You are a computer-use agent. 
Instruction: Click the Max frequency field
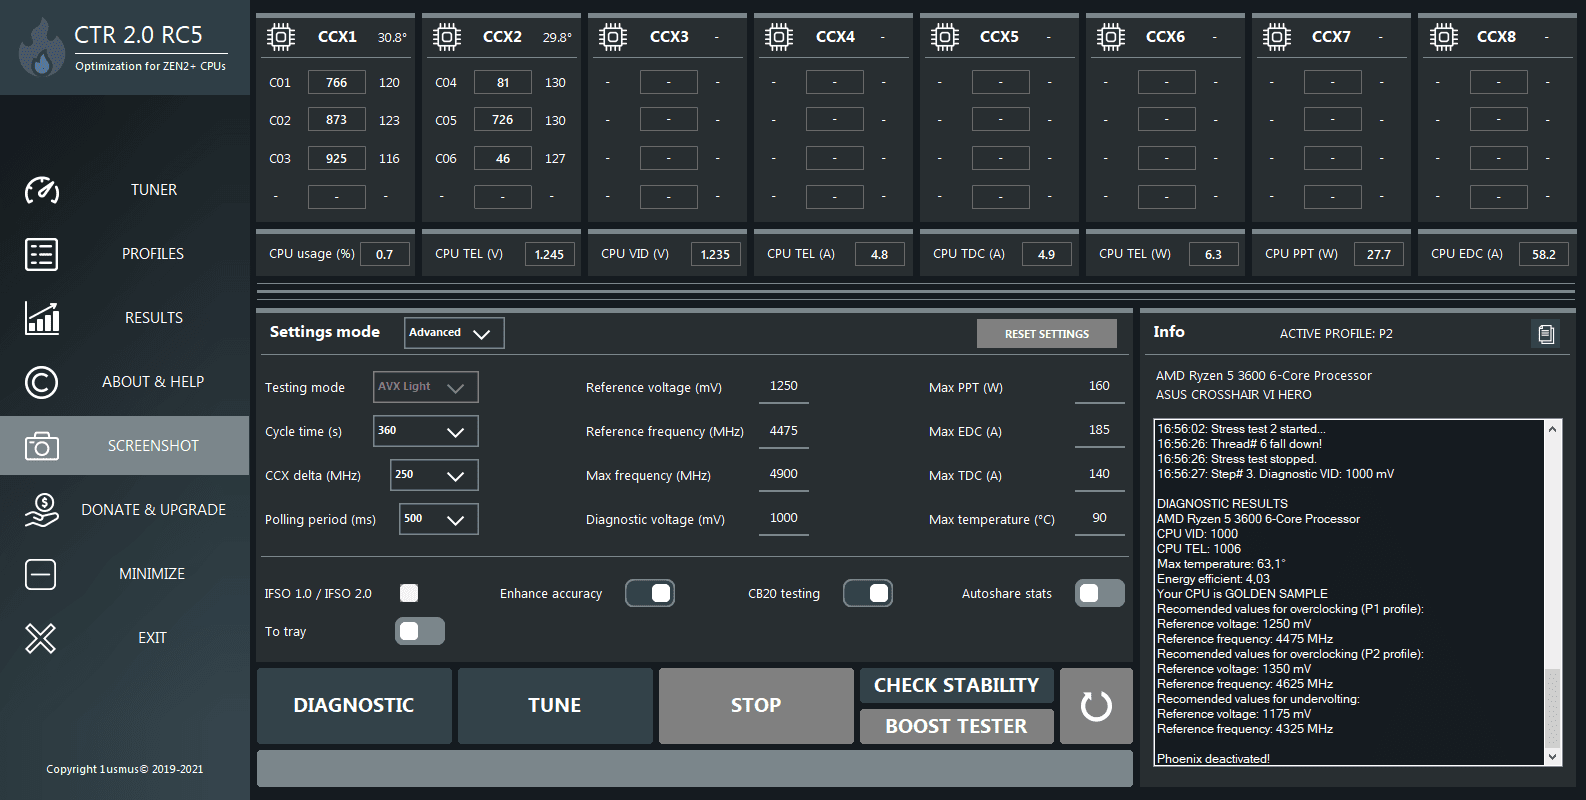(784, 475)
